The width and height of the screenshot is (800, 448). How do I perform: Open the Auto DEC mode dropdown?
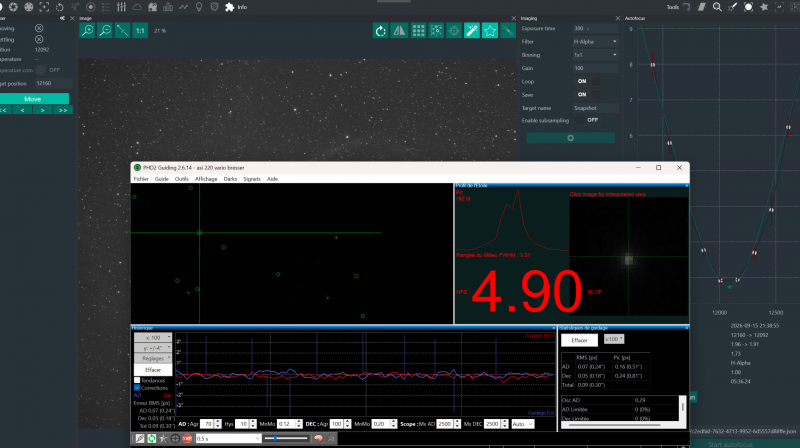[x=522, y=424]
